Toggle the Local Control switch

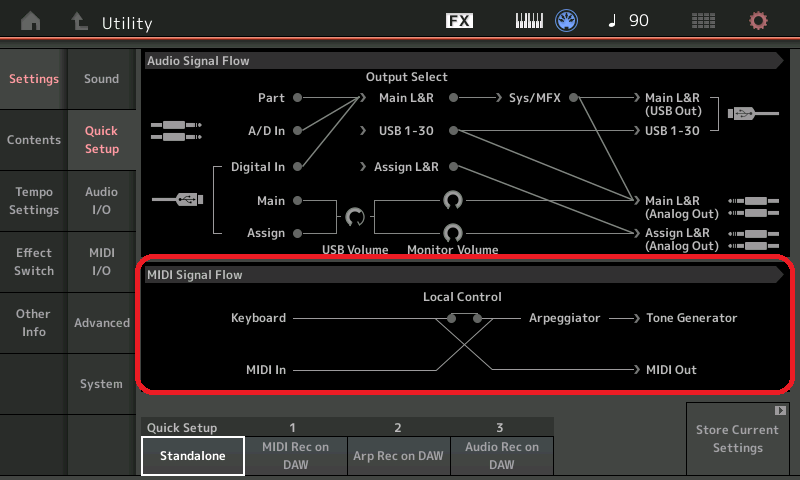465,318
